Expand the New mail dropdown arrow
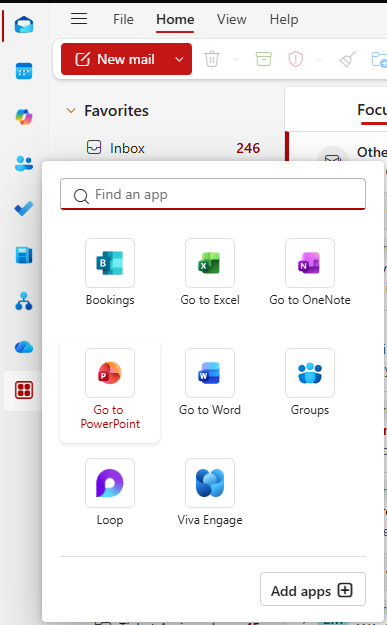This screenshot has height=625, width=387. (x=179, y=59)
